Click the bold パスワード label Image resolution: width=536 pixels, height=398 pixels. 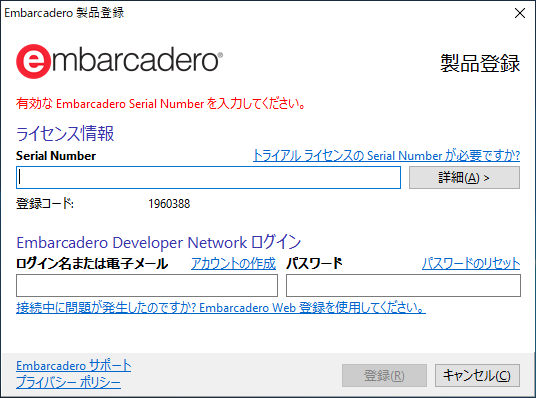pos(314,264)
